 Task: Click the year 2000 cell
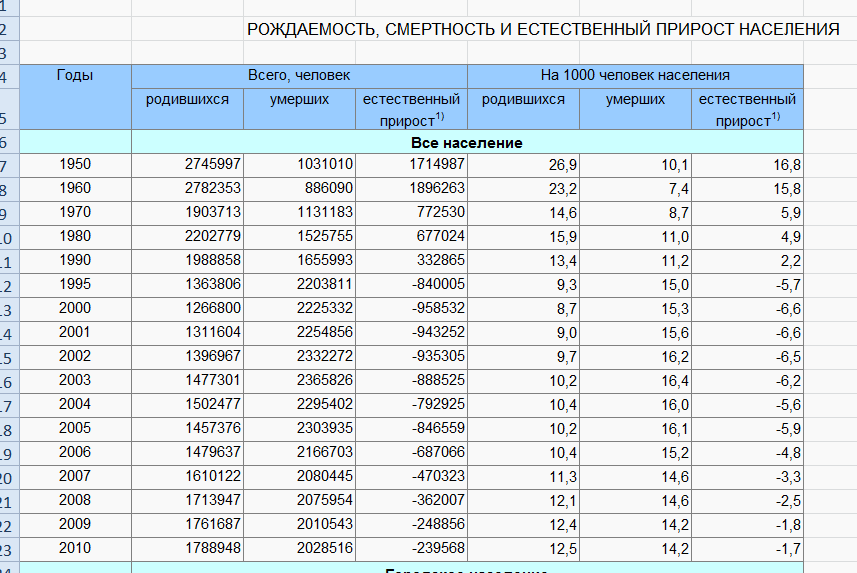click(x=75, y=308)
